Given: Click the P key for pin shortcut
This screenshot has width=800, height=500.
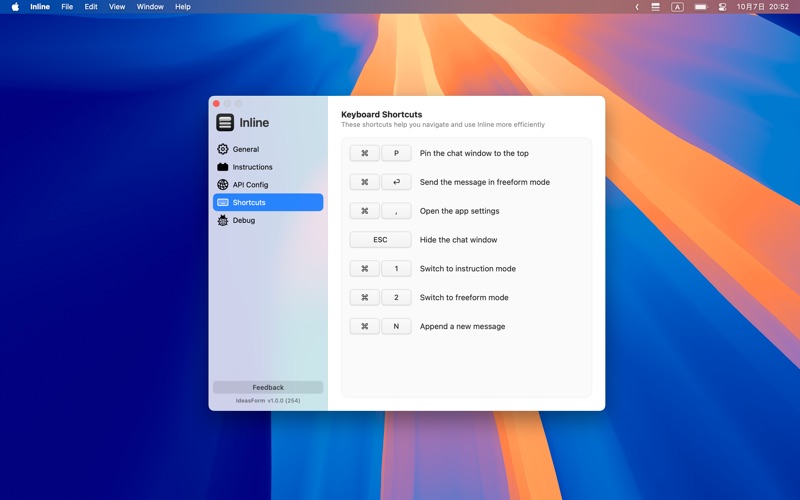Looking at the screenshot, I should pyautogui.click(x=396, y=154).
